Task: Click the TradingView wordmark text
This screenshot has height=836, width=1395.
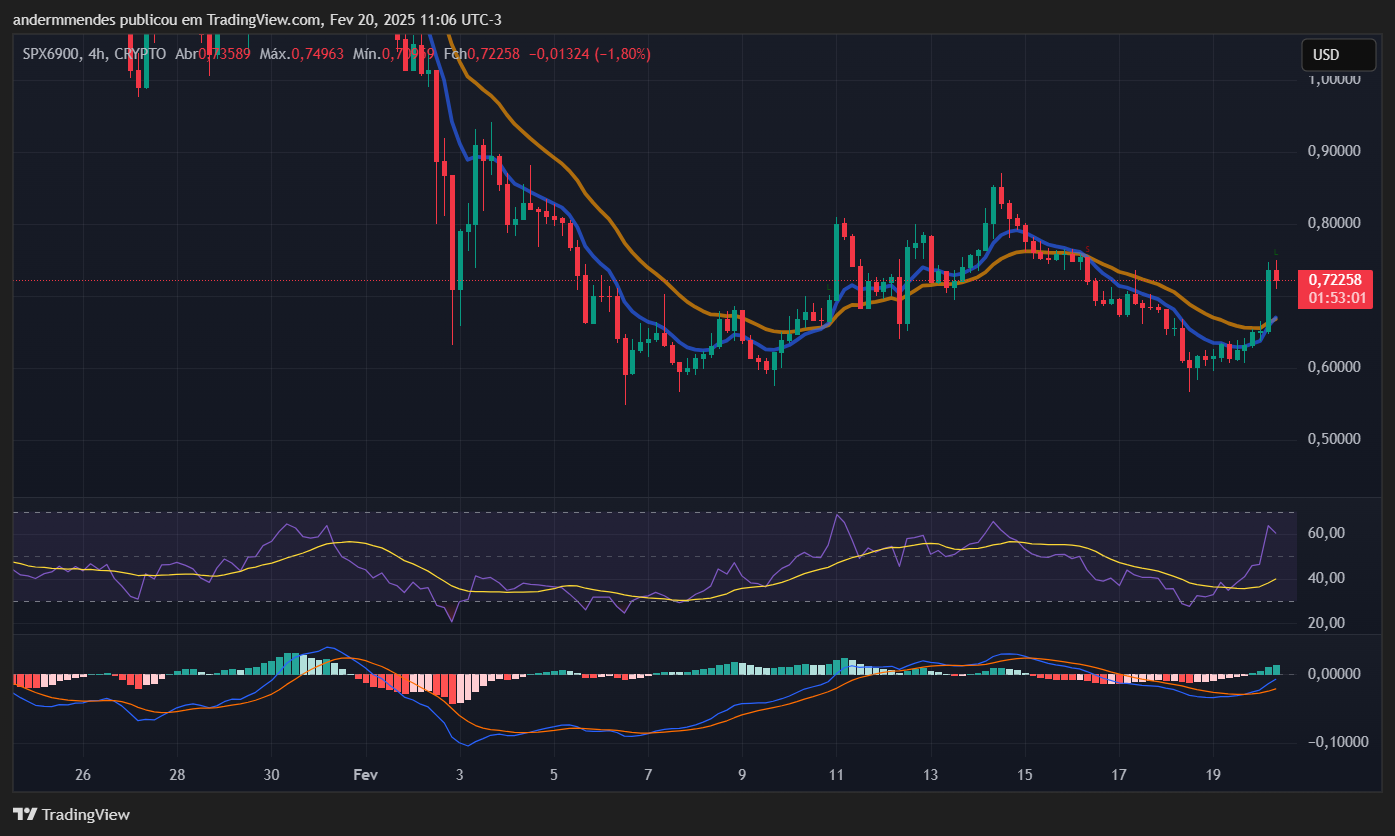Action: coord(86,815)
